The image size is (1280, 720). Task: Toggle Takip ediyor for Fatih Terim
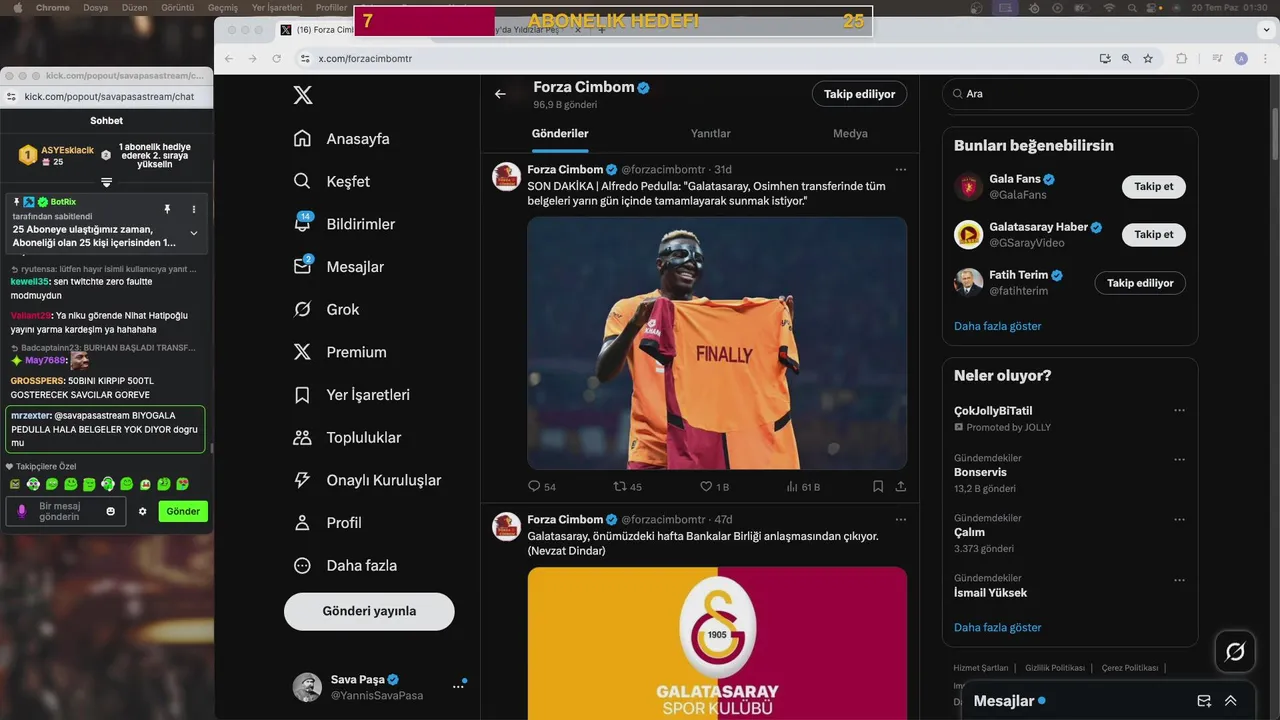(1140, 283)
